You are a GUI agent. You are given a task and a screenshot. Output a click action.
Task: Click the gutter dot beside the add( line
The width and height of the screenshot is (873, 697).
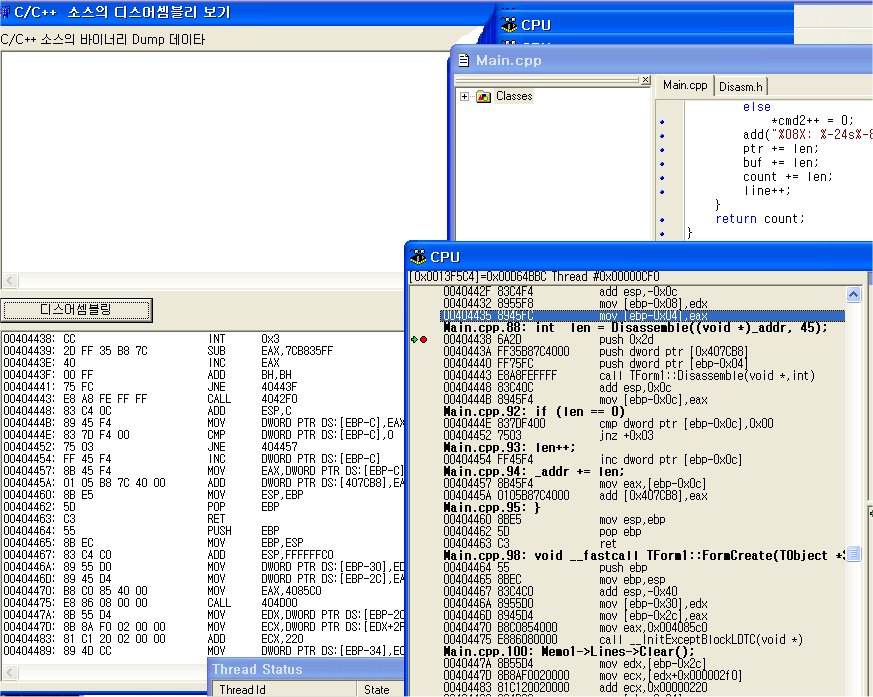(x=662, y=135)
